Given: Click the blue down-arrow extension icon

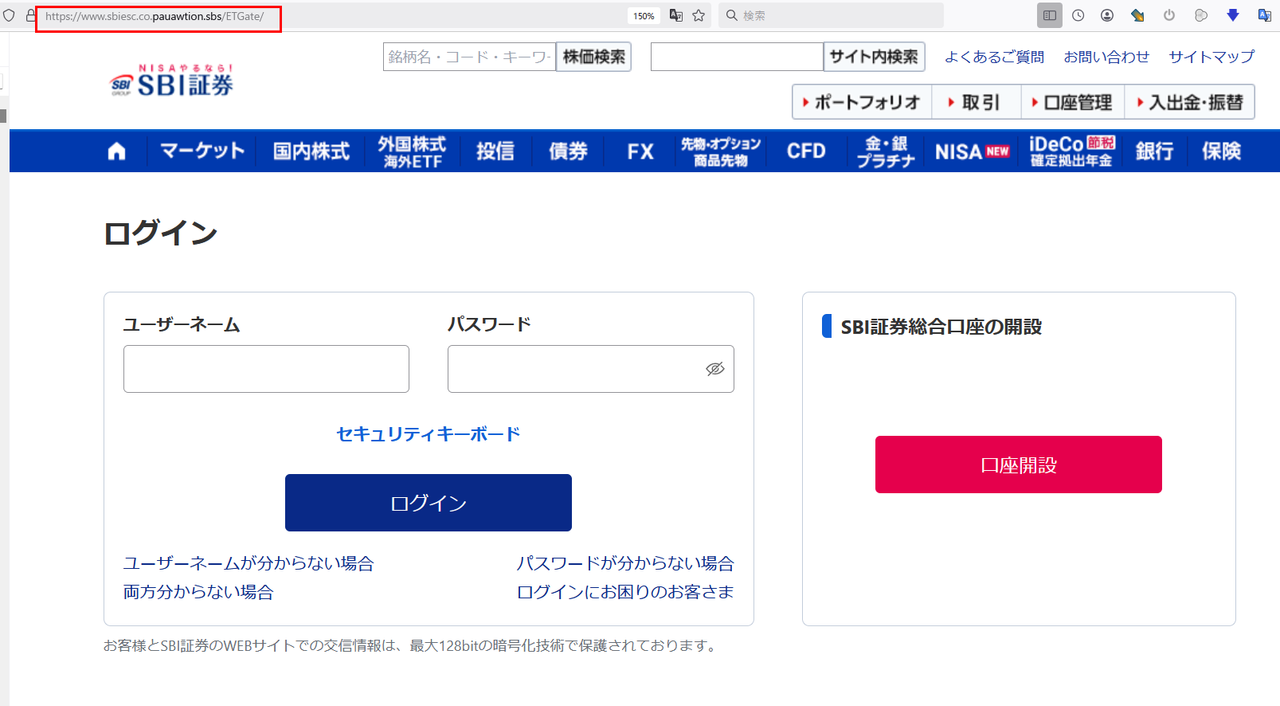Looking at the screenshot, I should [1233, 16].
